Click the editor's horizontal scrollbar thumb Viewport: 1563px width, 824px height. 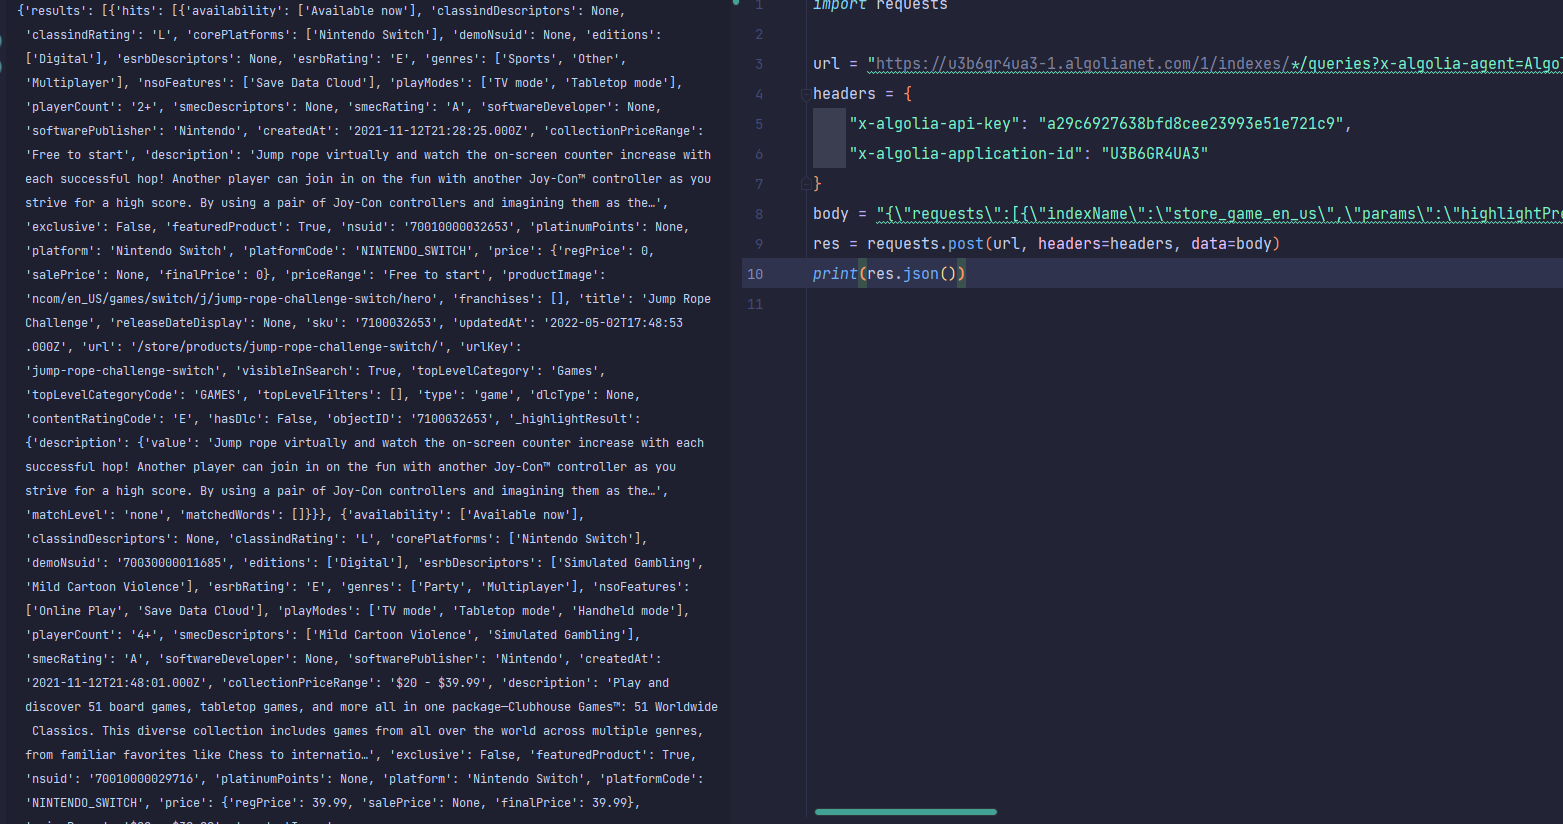pos(905,812)
